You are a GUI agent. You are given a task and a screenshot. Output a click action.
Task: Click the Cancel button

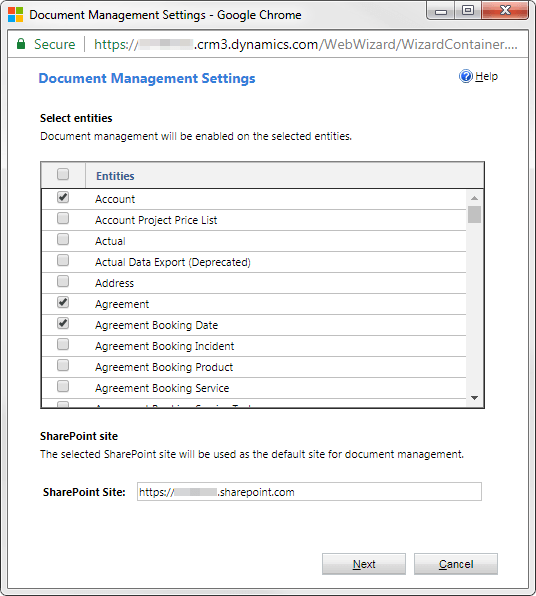pos(456,564)
